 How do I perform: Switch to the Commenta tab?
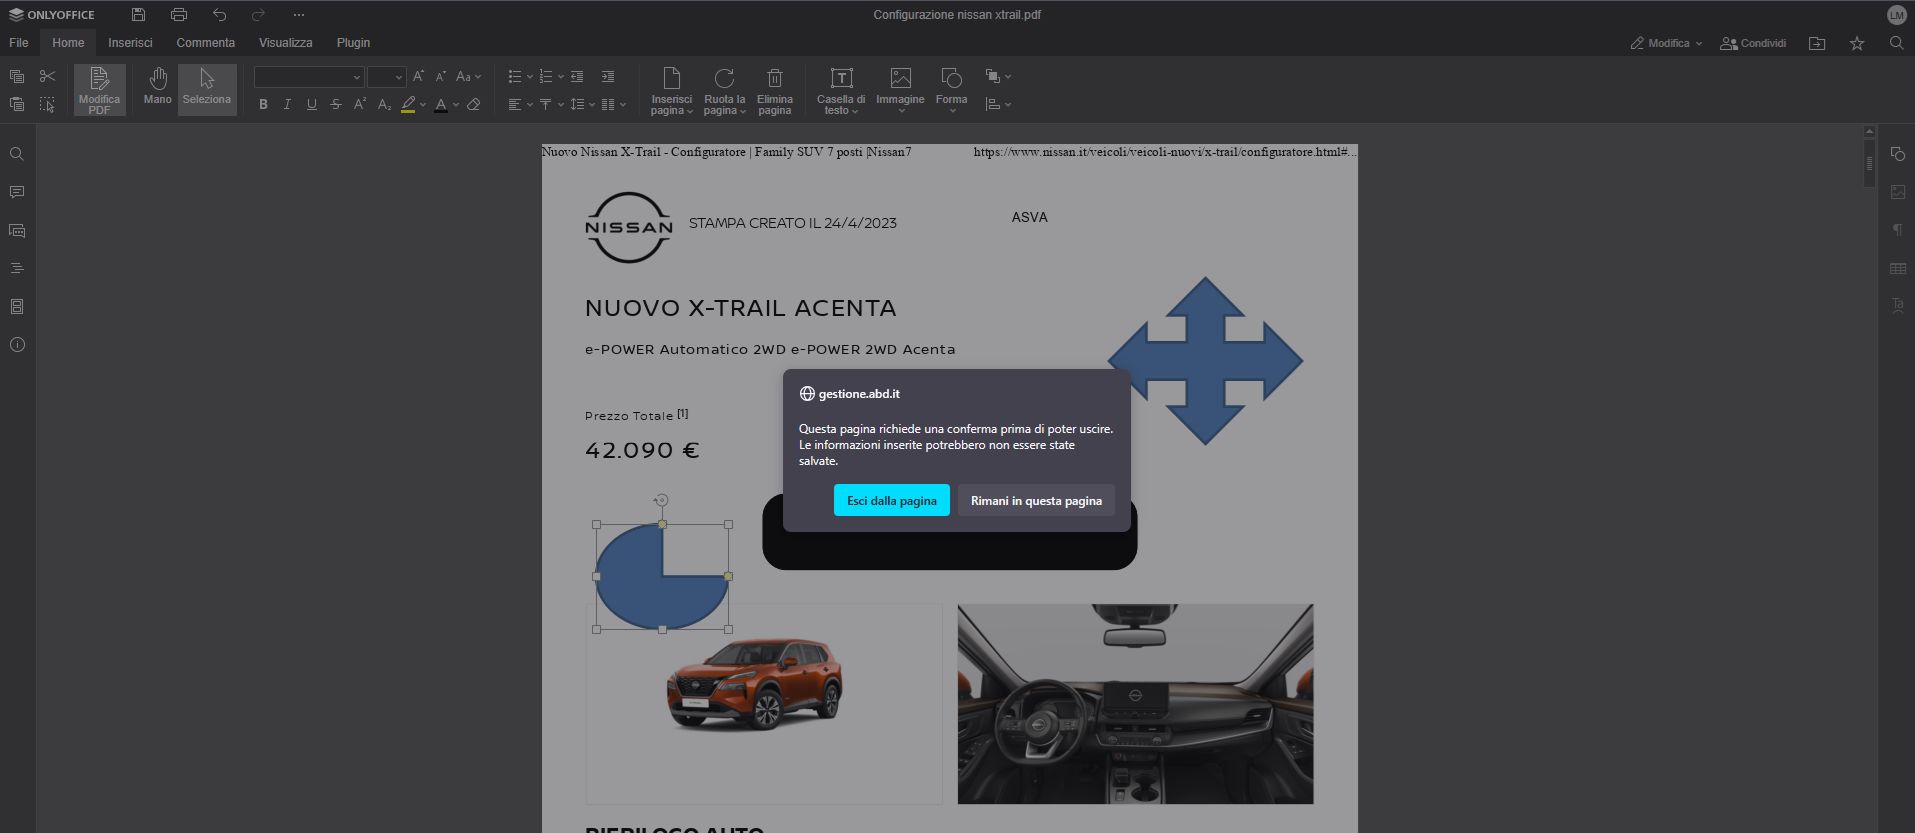205,43
